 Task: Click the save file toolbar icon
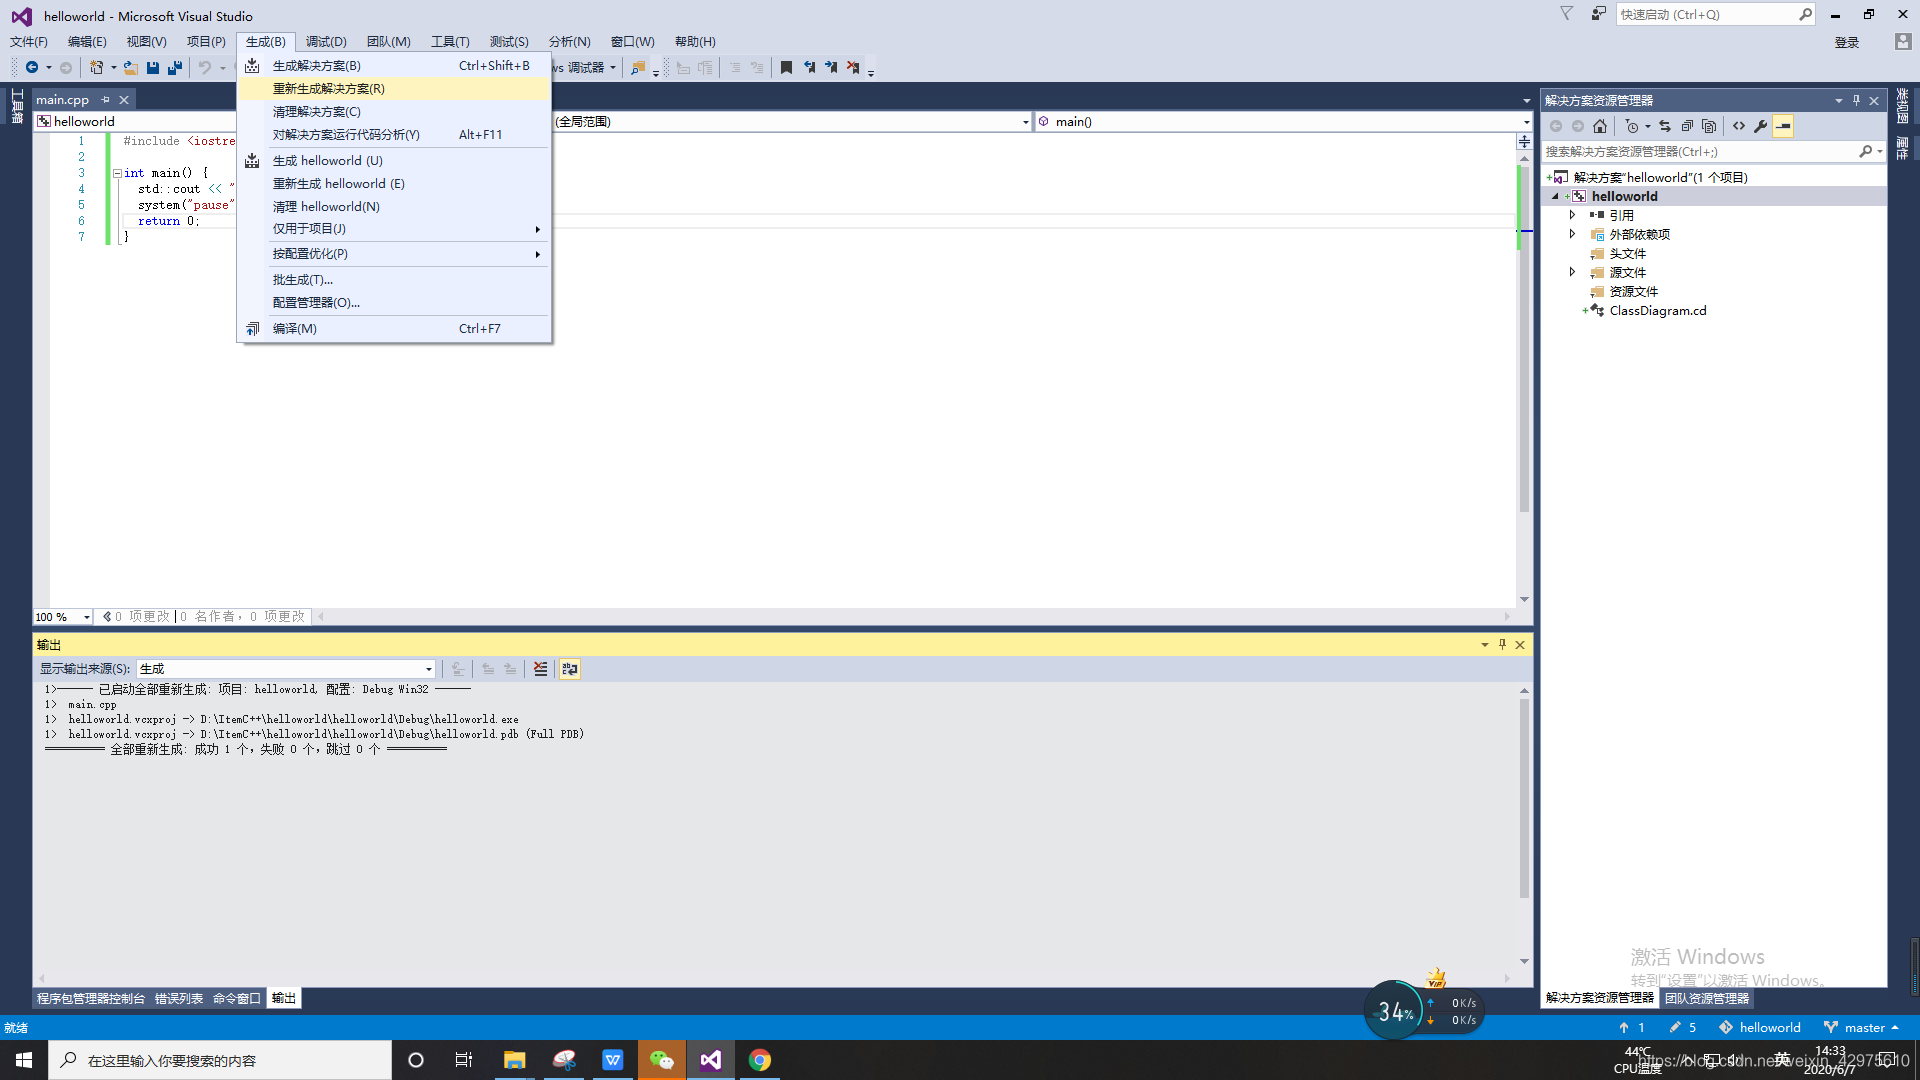click(153, 68)
